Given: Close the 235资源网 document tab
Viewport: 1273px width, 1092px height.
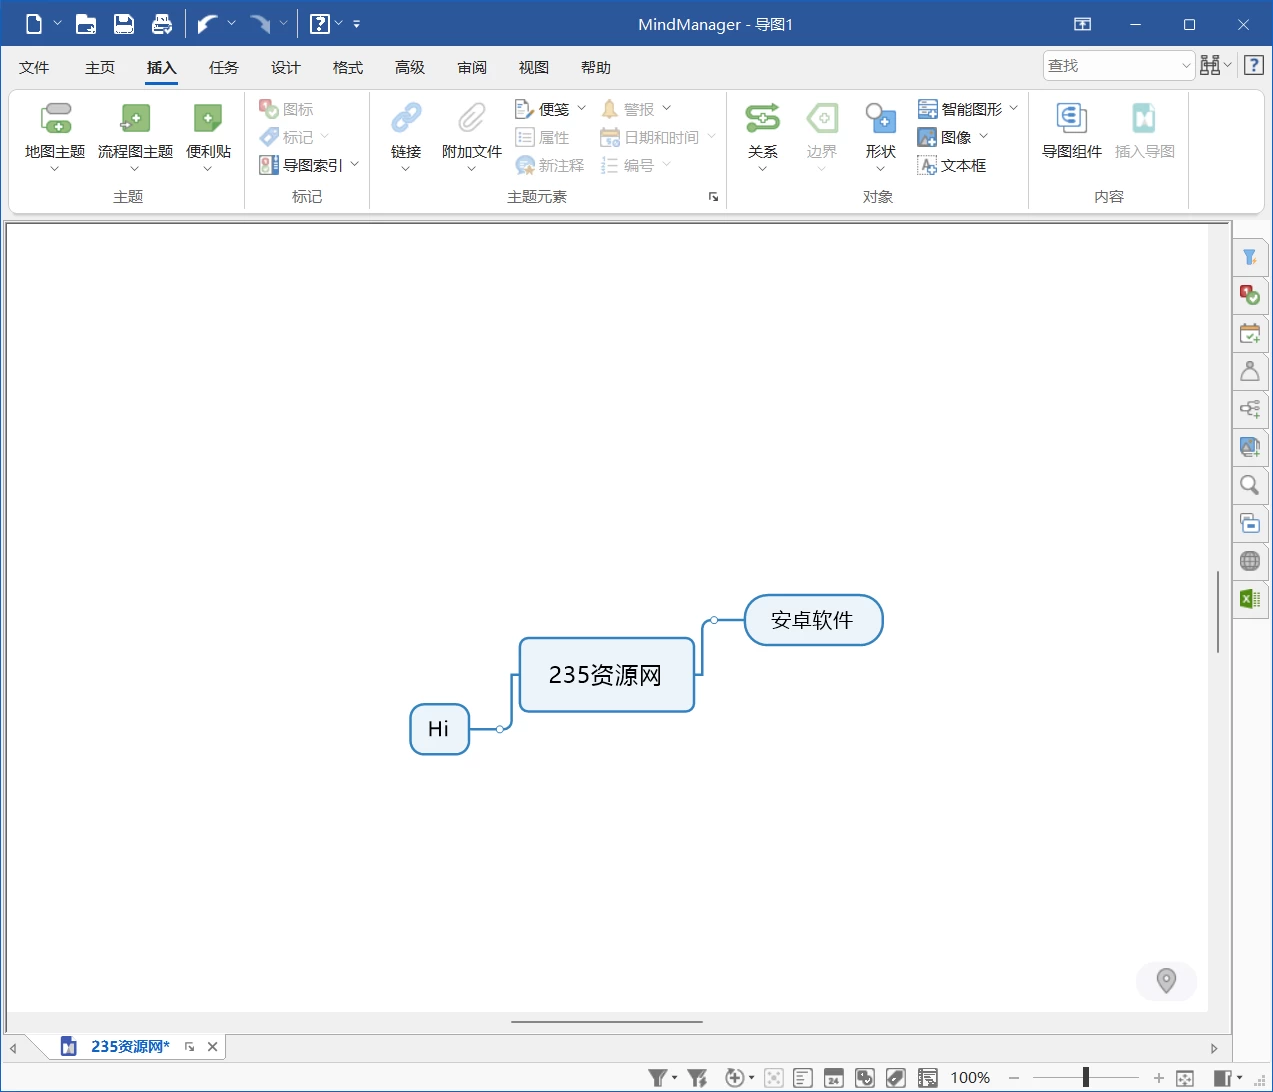Looking at the screenshot, I should [212, 1047].
